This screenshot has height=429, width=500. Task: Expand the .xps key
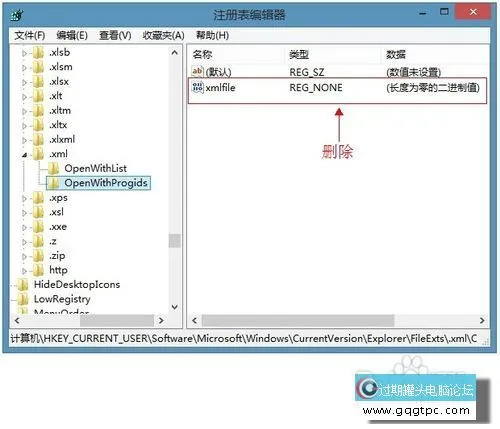[24, 198]
